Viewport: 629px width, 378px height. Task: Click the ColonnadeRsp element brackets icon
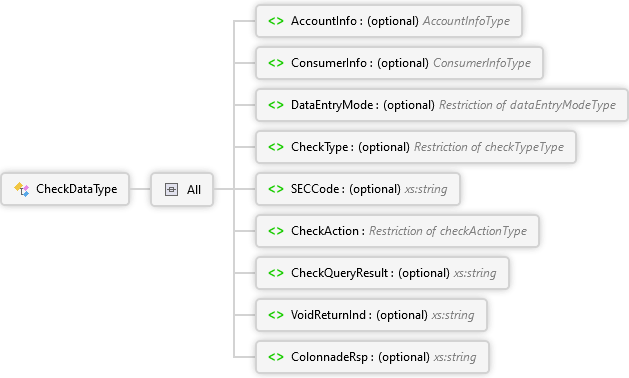click(x=276, y=357)
